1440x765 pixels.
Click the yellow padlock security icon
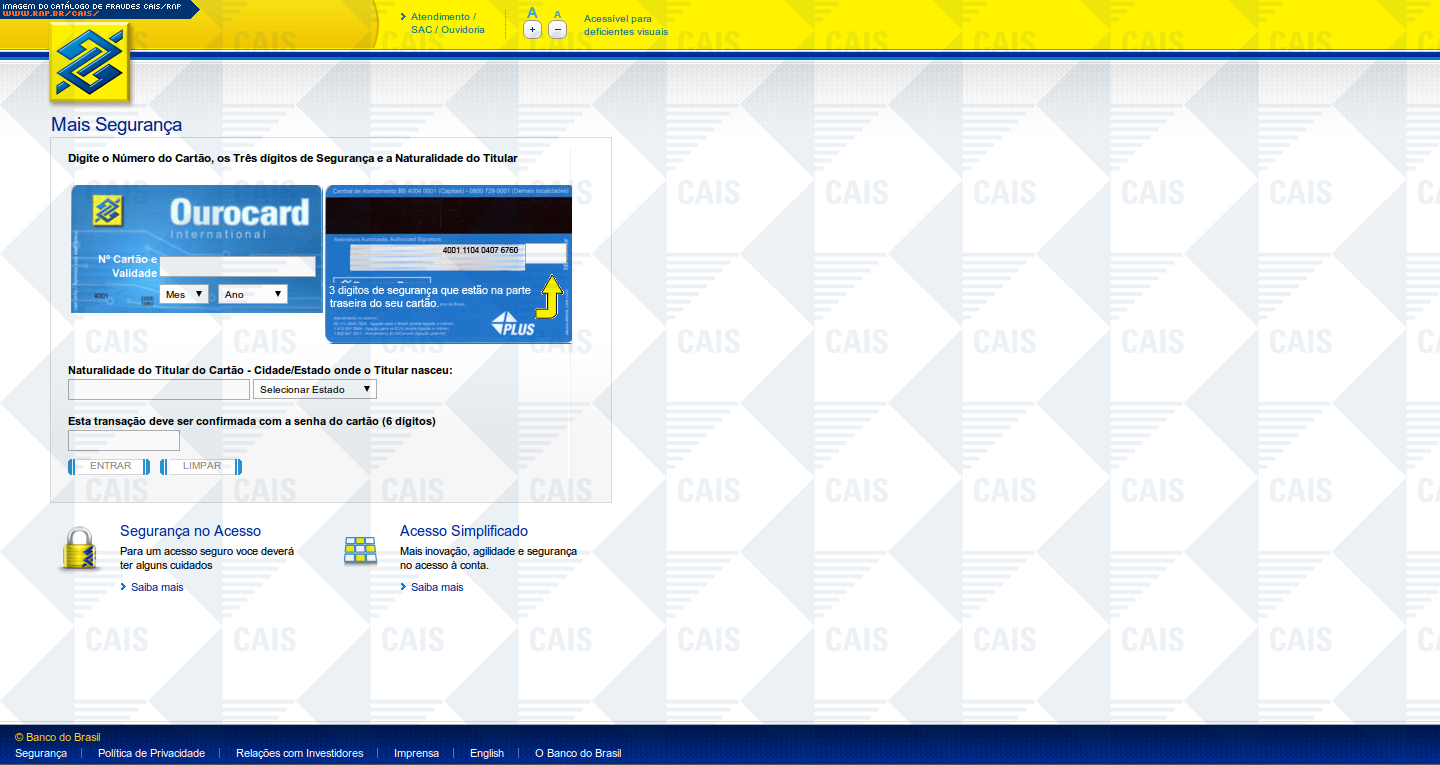tap(80, 549)
